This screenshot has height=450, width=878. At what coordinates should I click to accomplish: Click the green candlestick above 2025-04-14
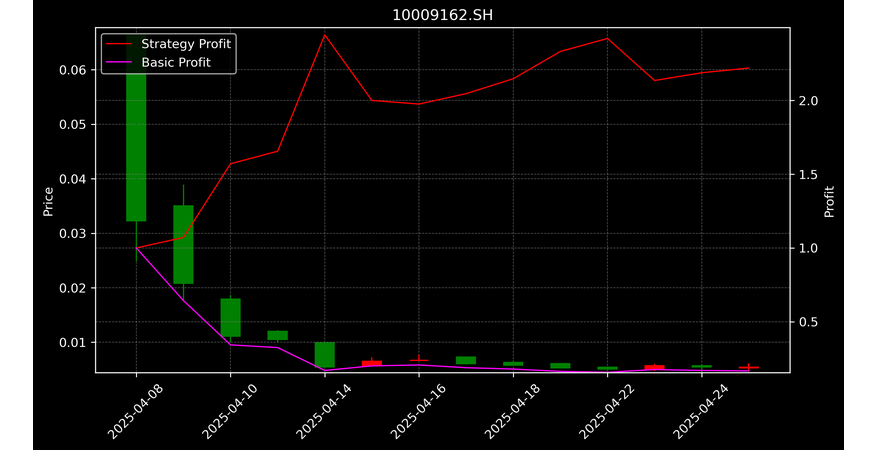pyautogui.click(x=325, y=354)
